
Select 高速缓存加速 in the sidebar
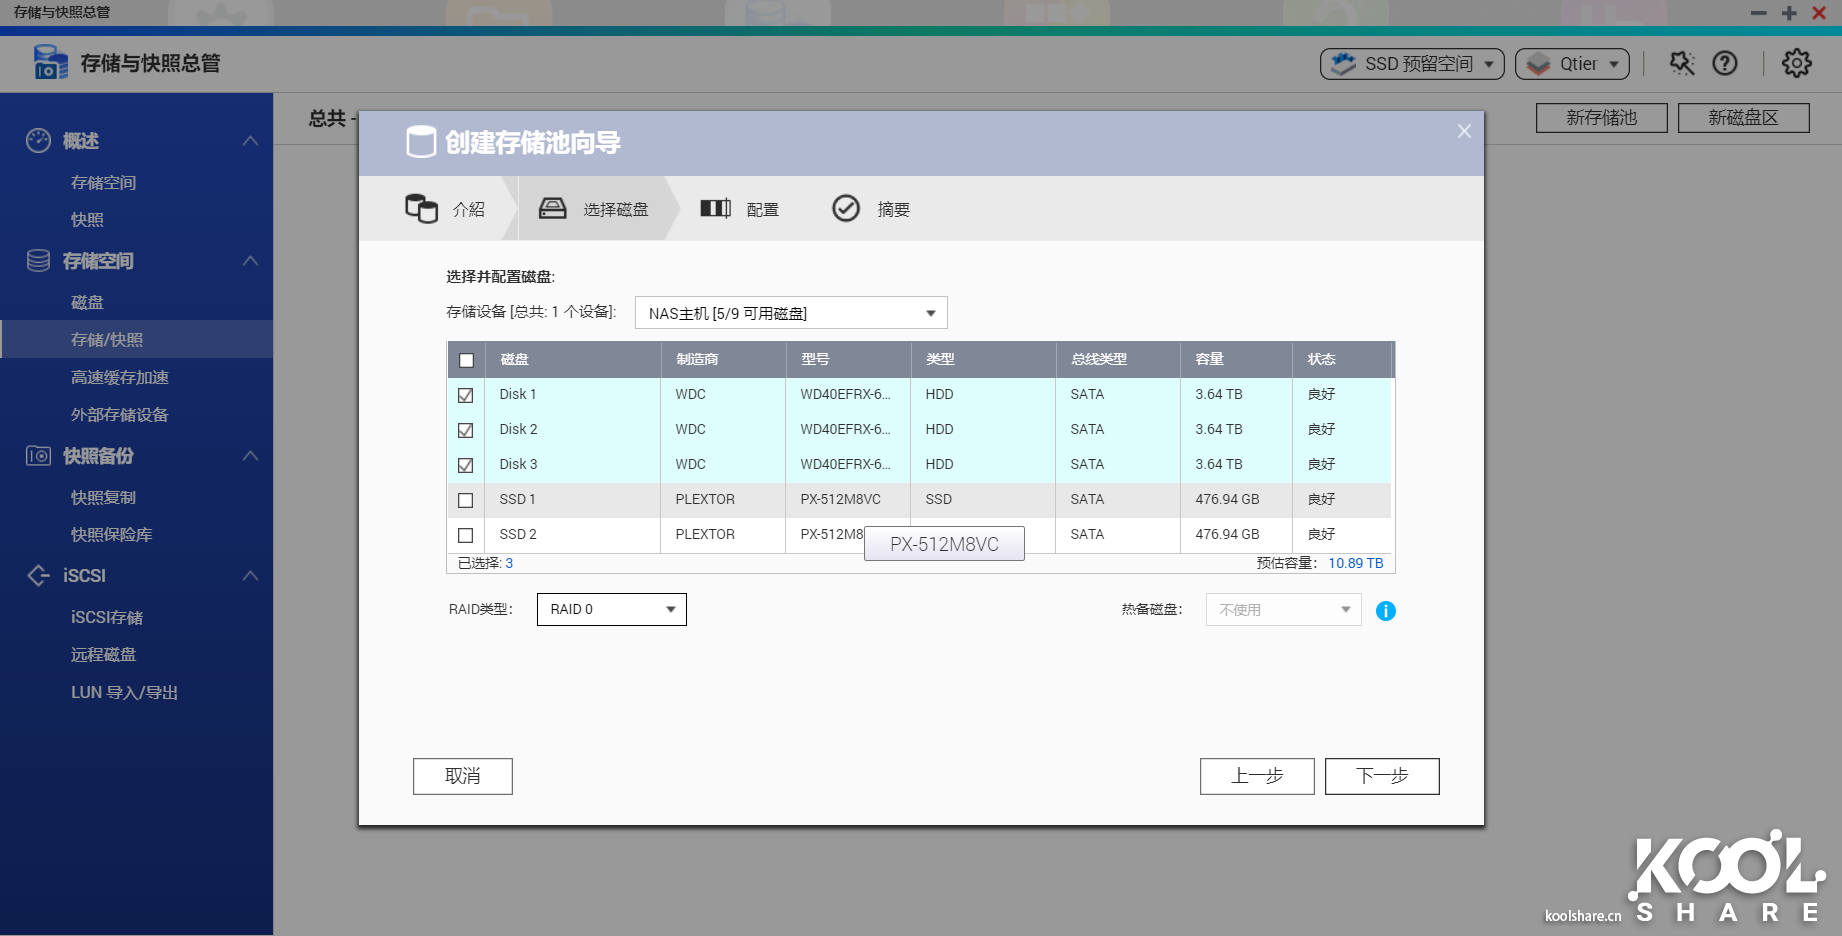[x=120, y=378]
